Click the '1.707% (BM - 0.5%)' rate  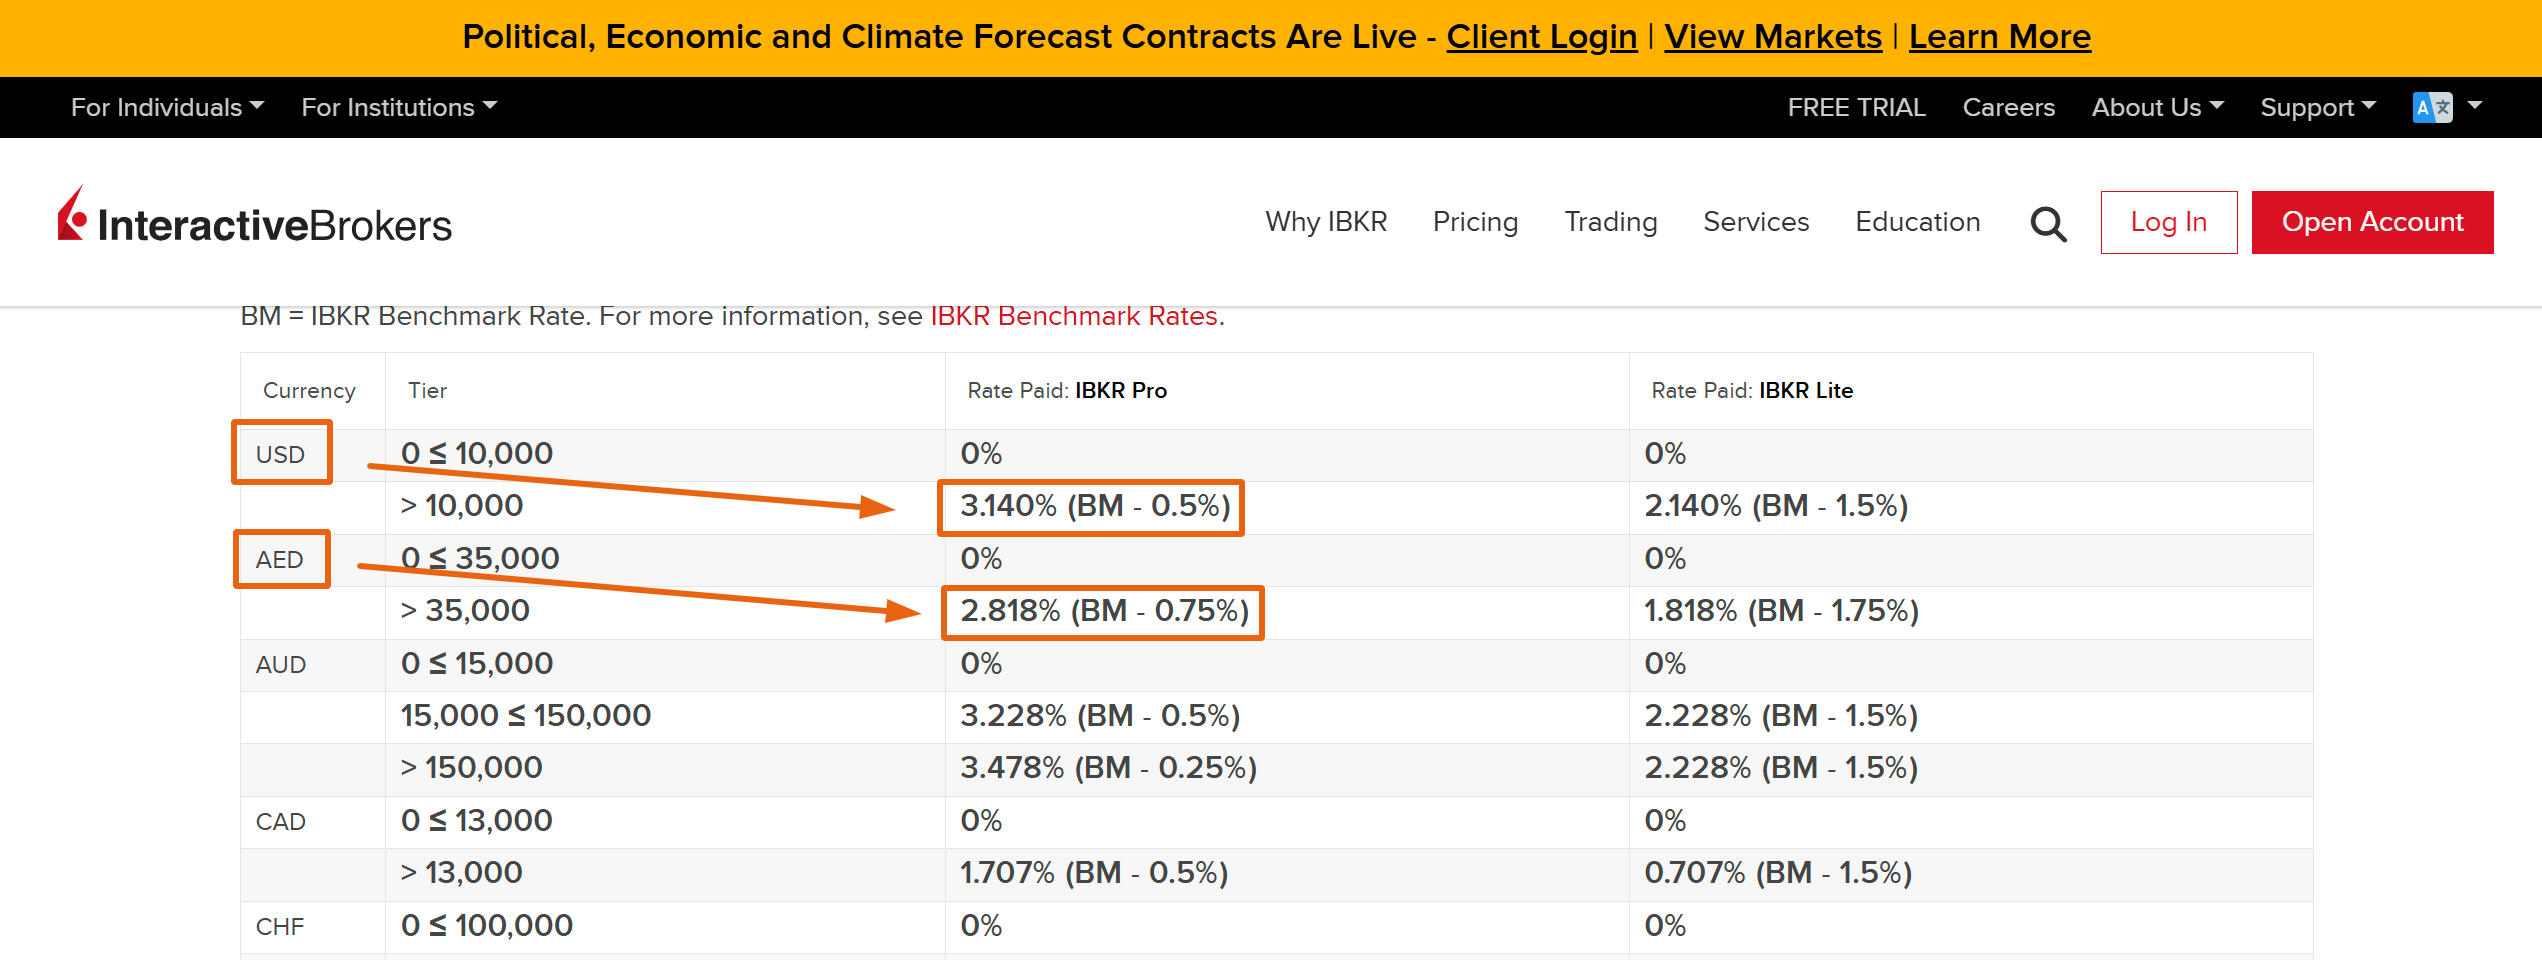coord(1094,873)
